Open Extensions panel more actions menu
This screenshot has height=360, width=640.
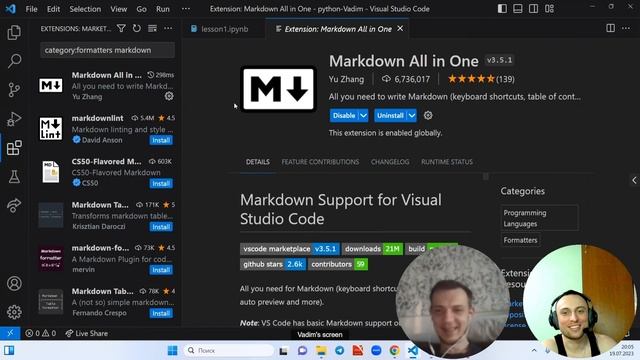[x=168, y=28]
